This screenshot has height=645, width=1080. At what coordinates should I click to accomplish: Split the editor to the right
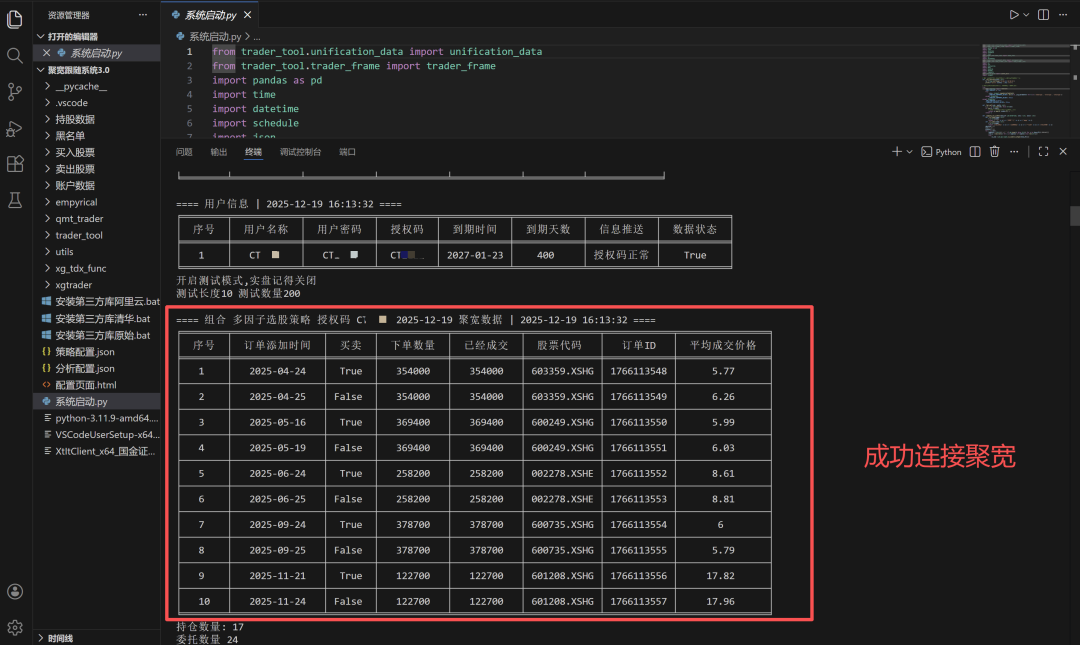click(1043, 15)
